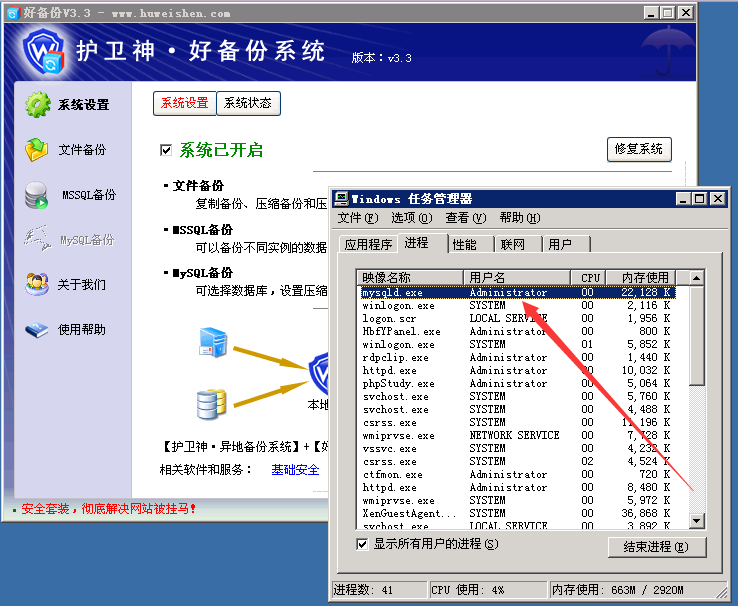This screenshot has height=606, width=738.
Task: Select httpd.exe row using 10,032 K
Action: pyautogui.click(x=517, y=370)
